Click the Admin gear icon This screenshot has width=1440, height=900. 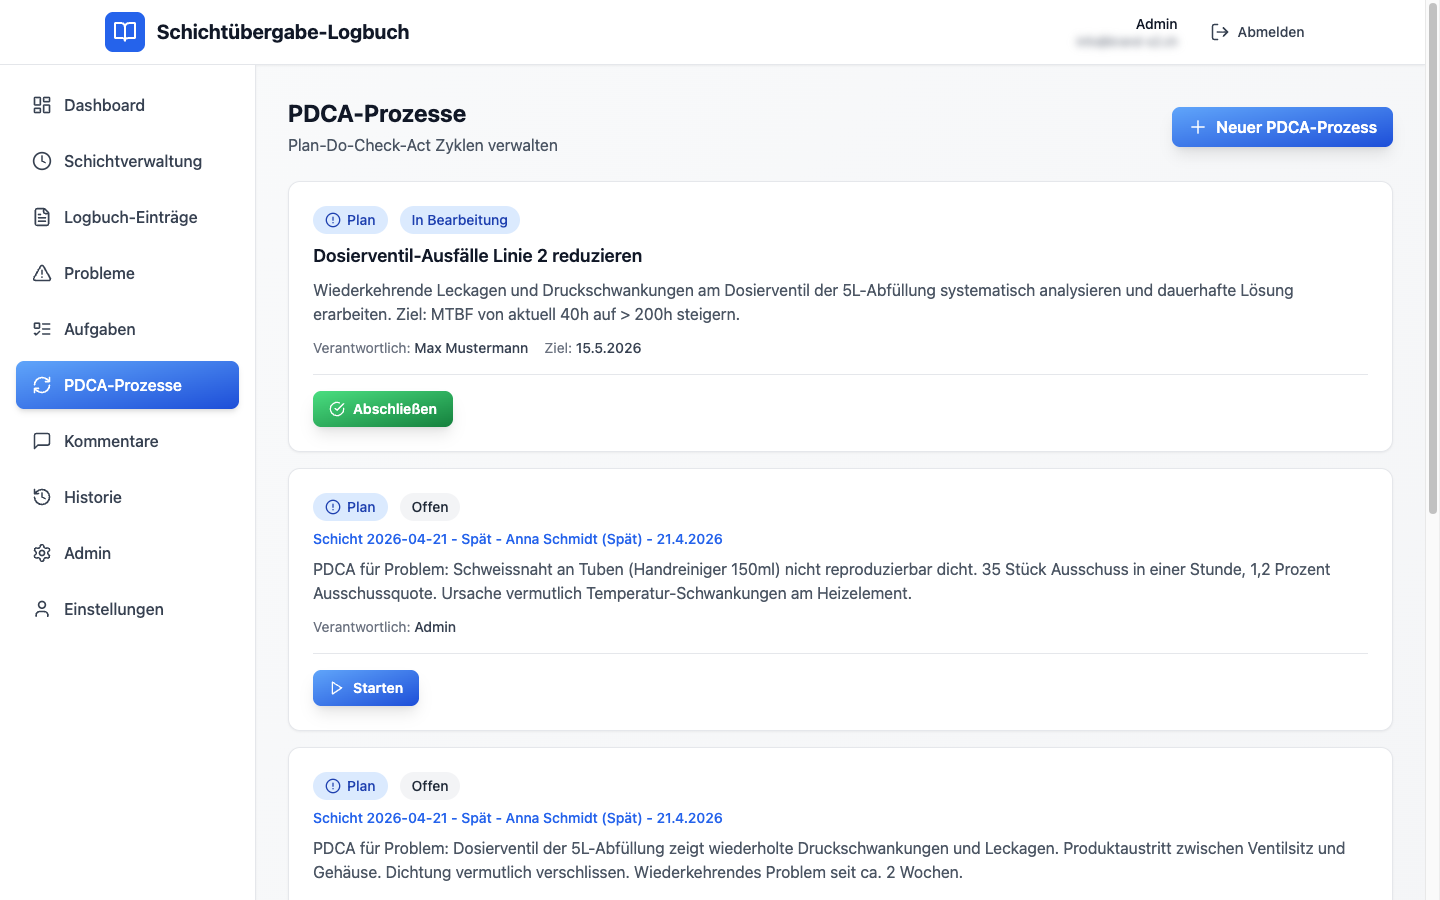(42, 553)
